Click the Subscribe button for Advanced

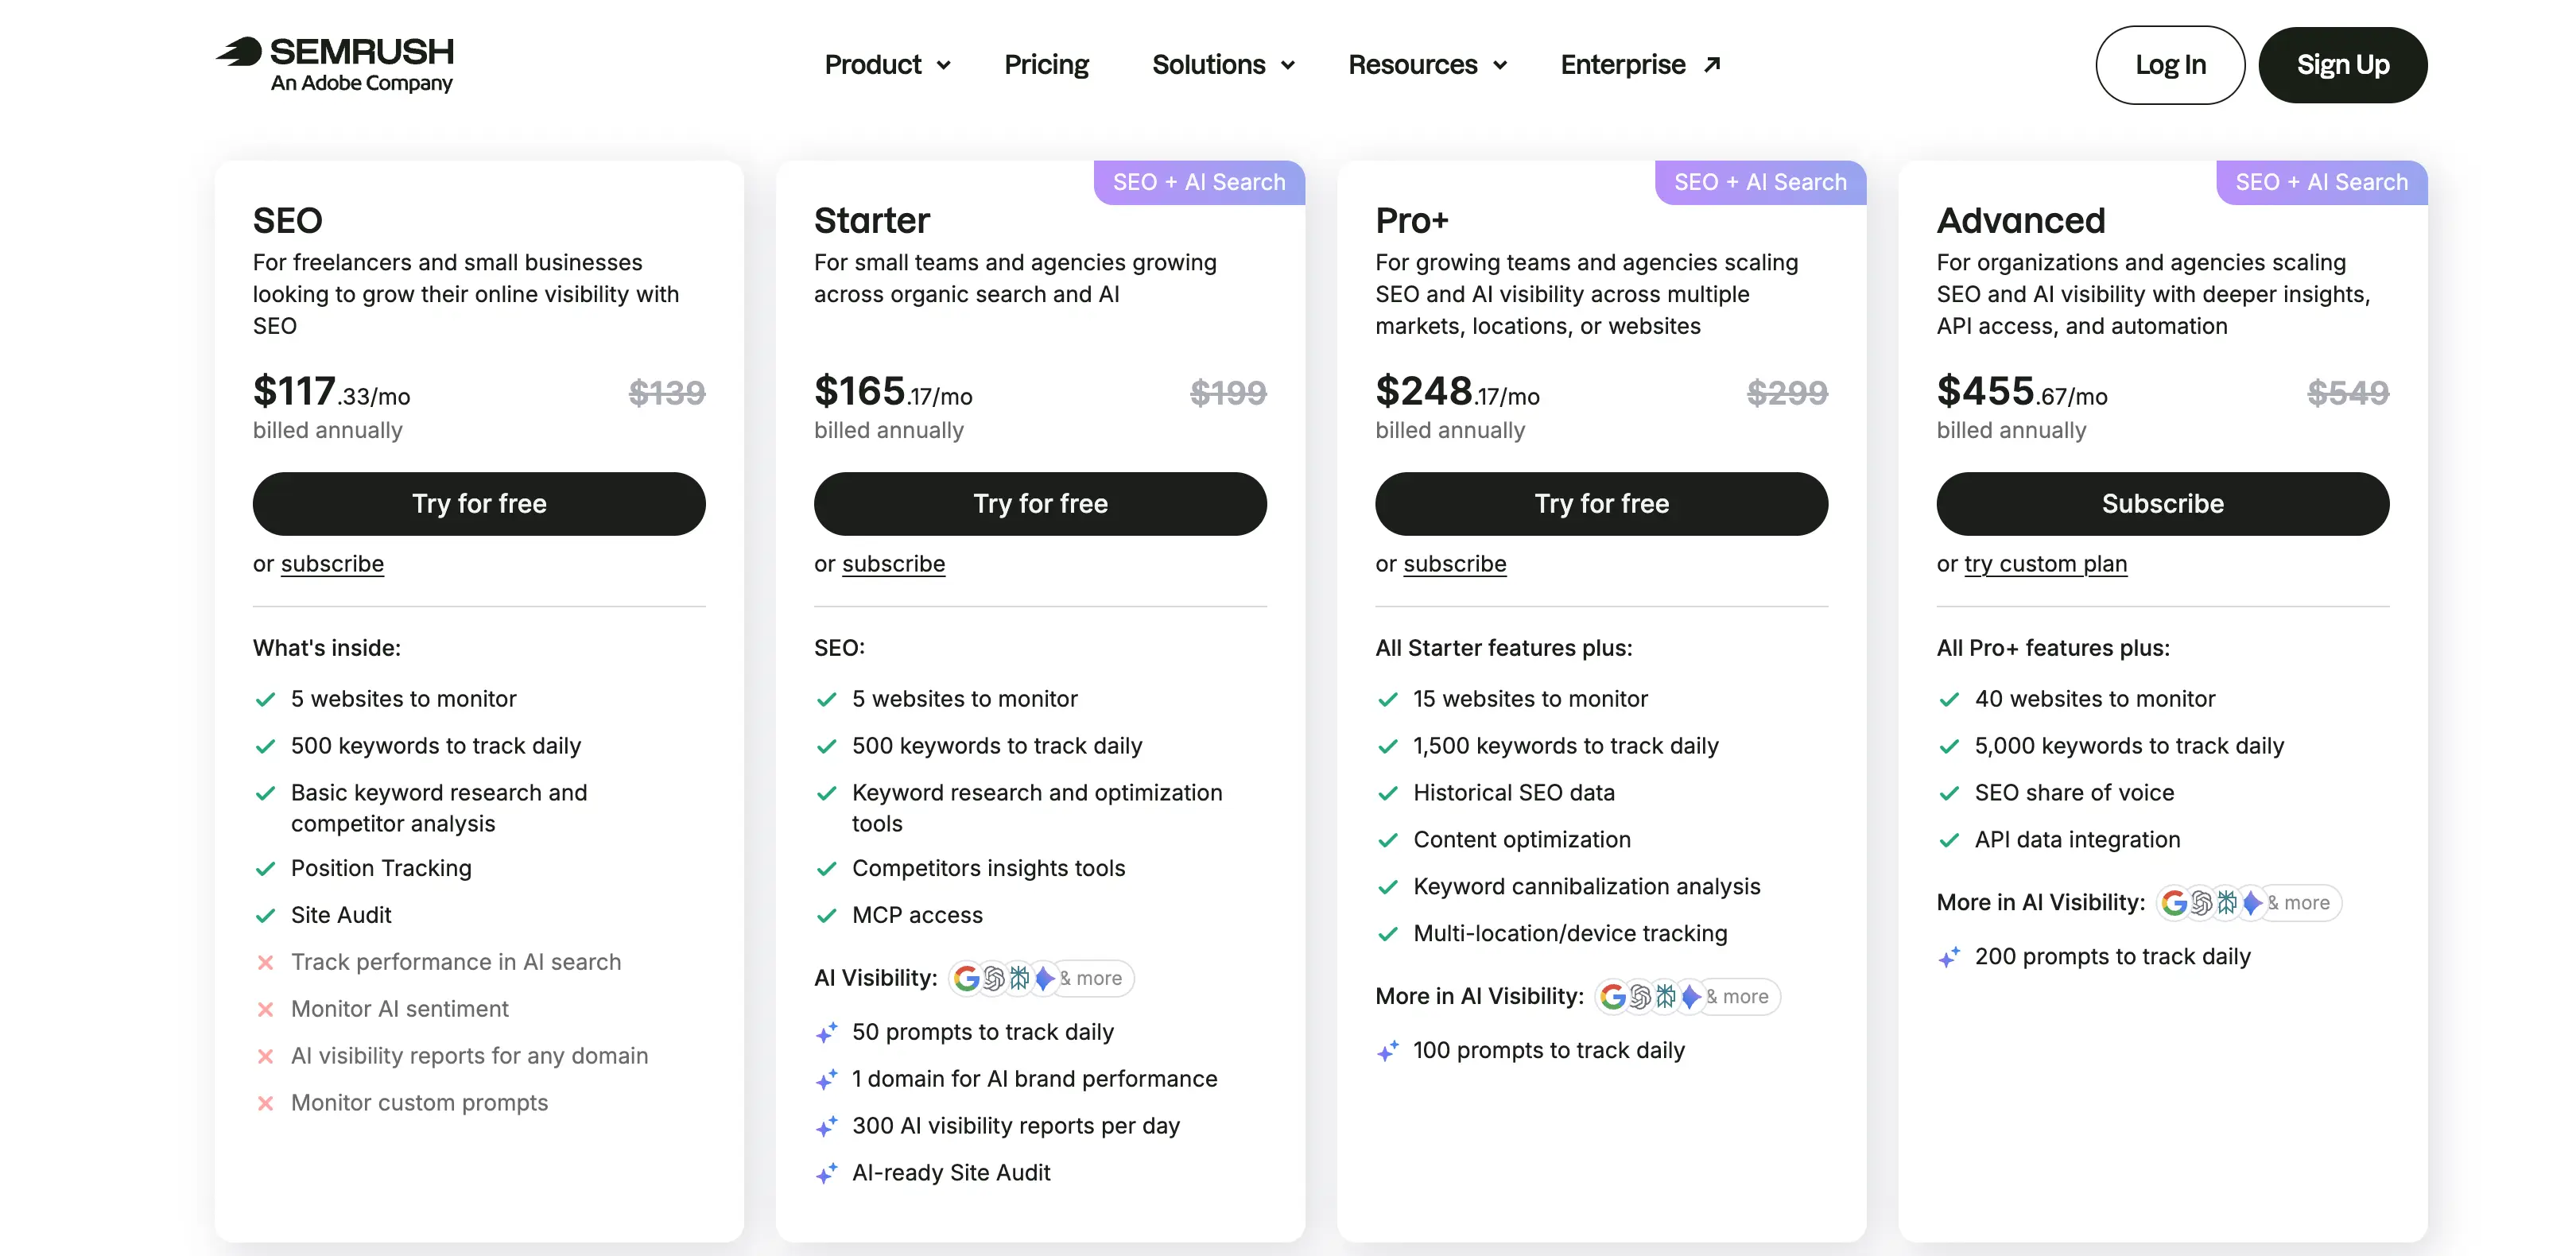coord(2162,504)
